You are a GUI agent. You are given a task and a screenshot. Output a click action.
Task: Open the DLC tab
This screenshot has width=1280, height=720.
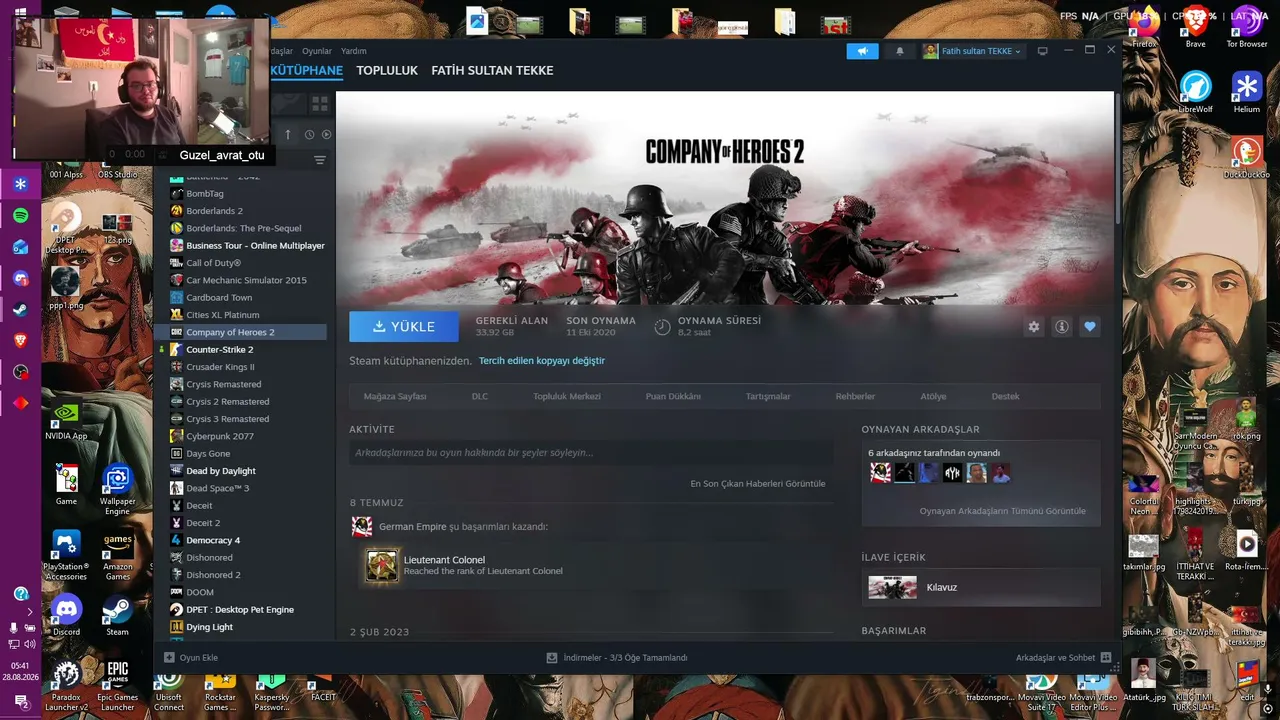[480, 396]
